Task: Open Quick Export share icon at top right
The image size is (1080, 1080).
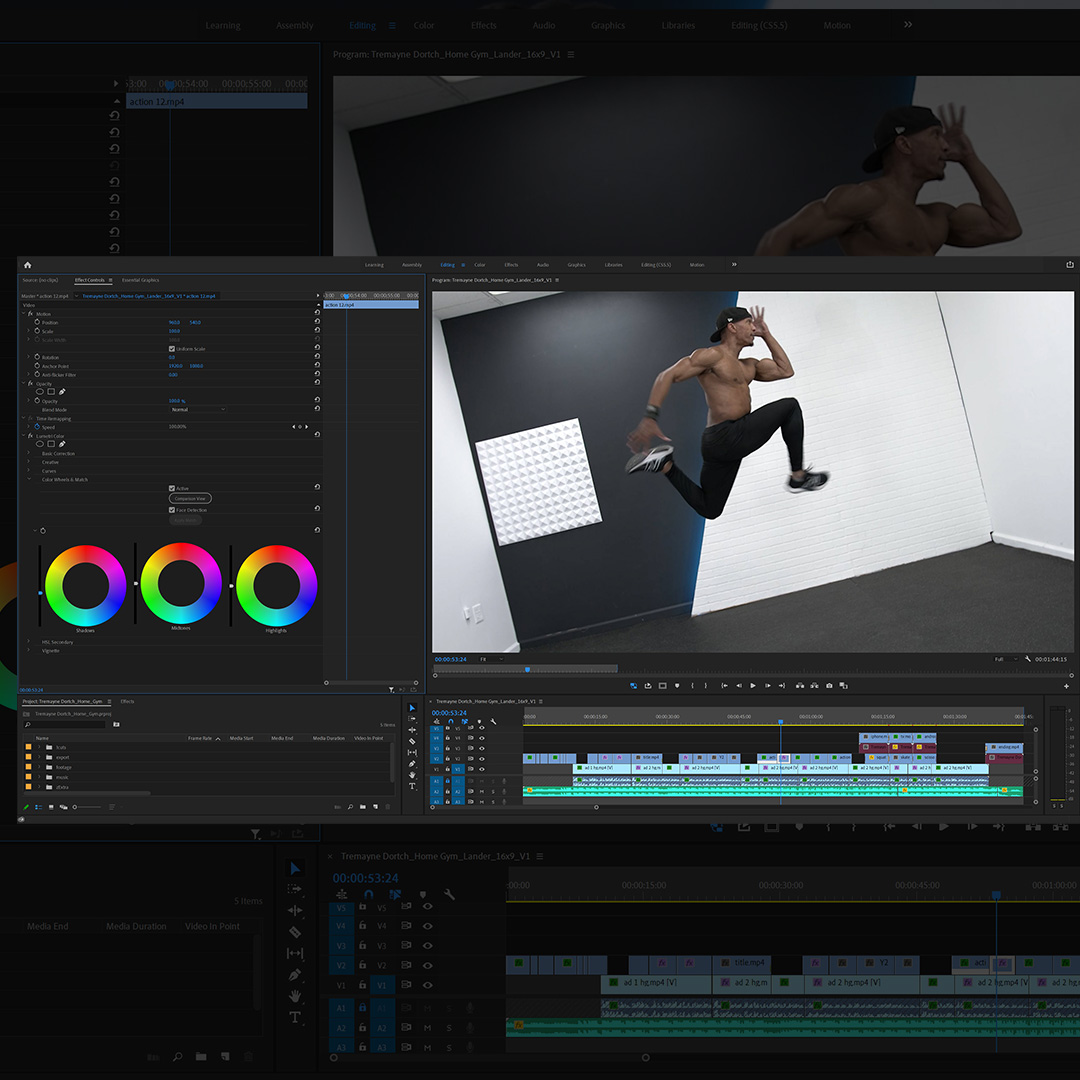Action: click(1070, 264)
